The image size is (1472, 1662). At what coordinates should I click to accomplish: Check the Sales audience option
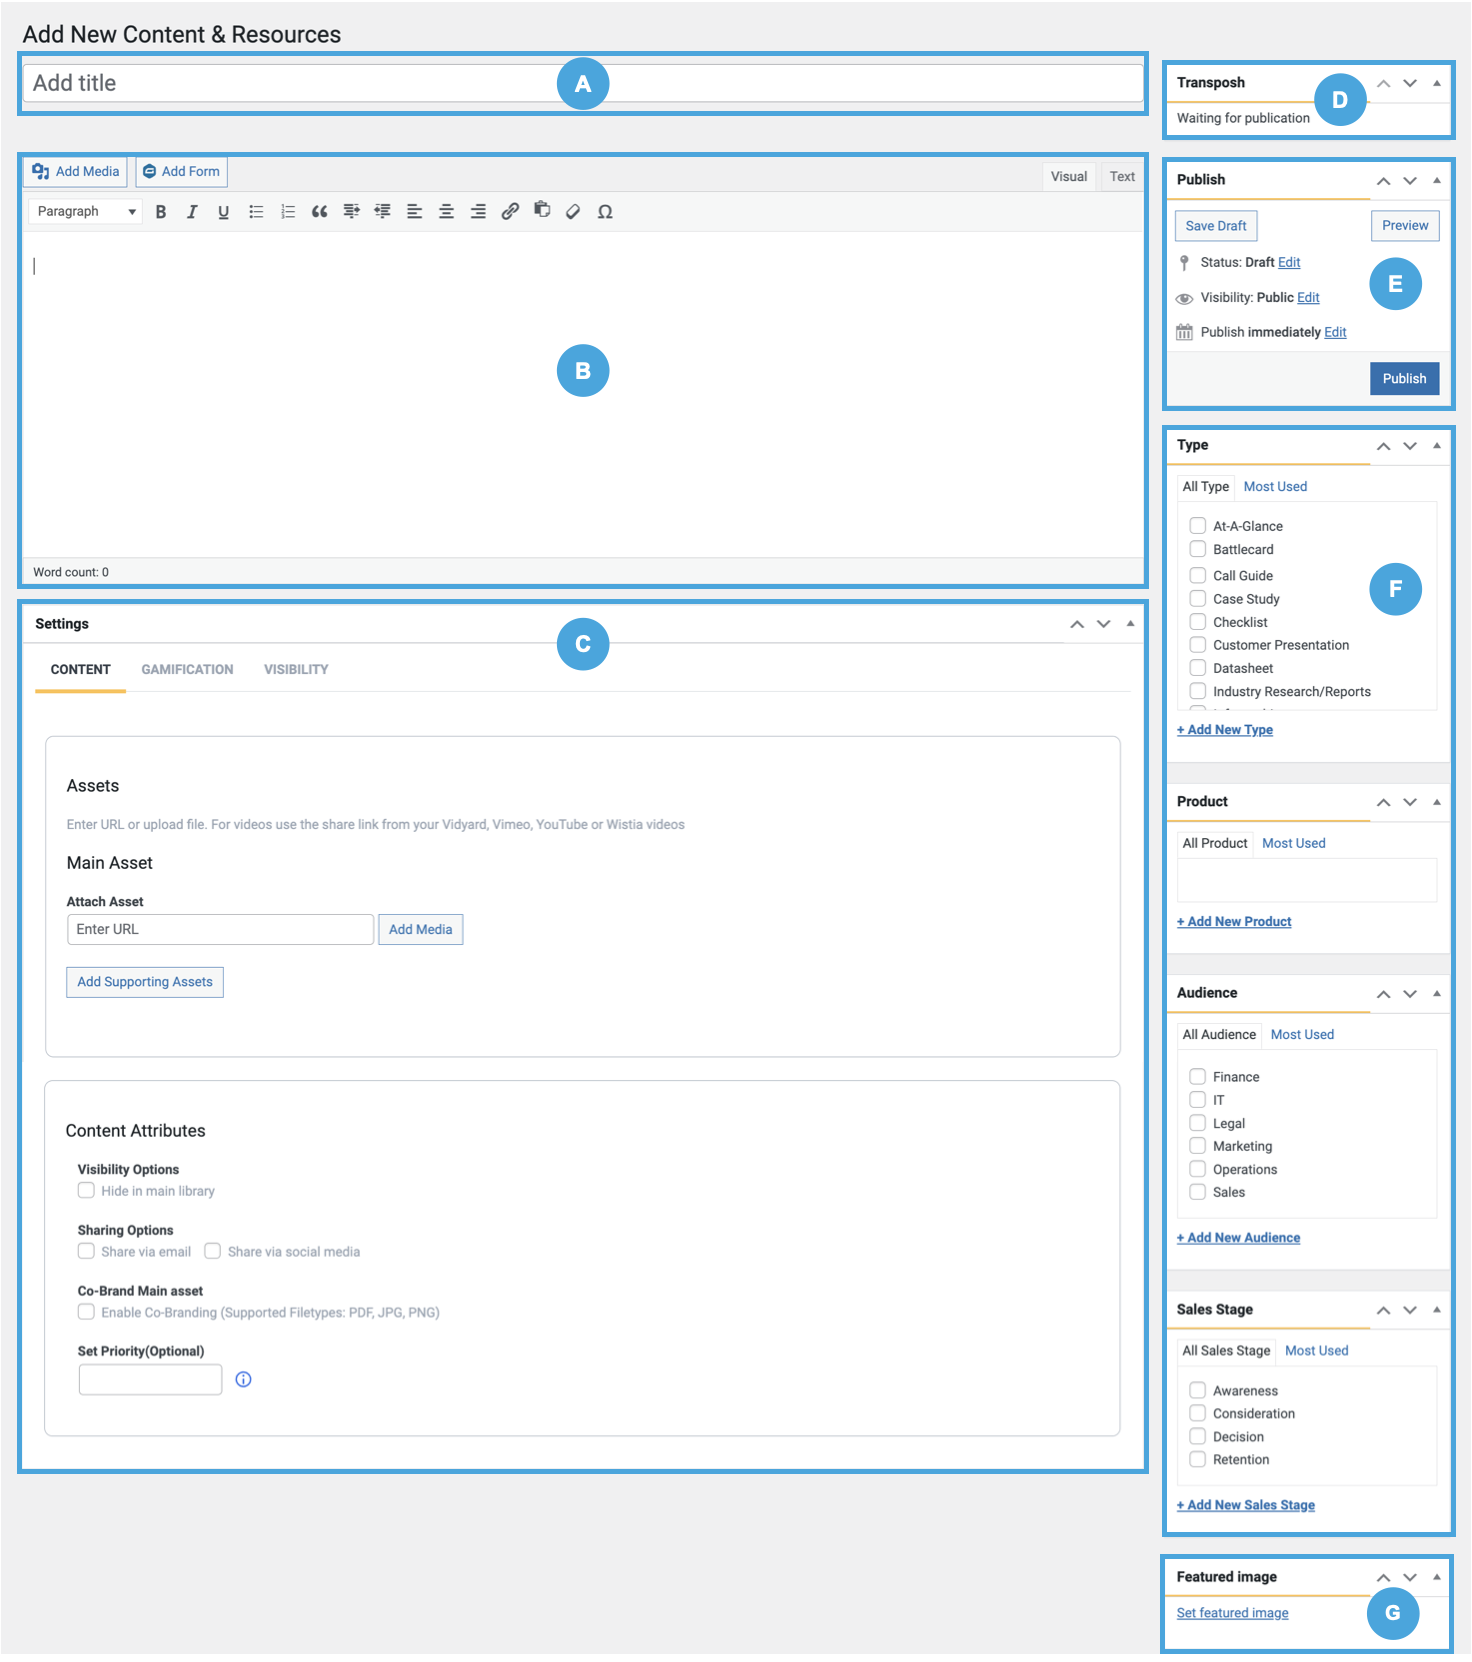click(x=1197, y=1191)
